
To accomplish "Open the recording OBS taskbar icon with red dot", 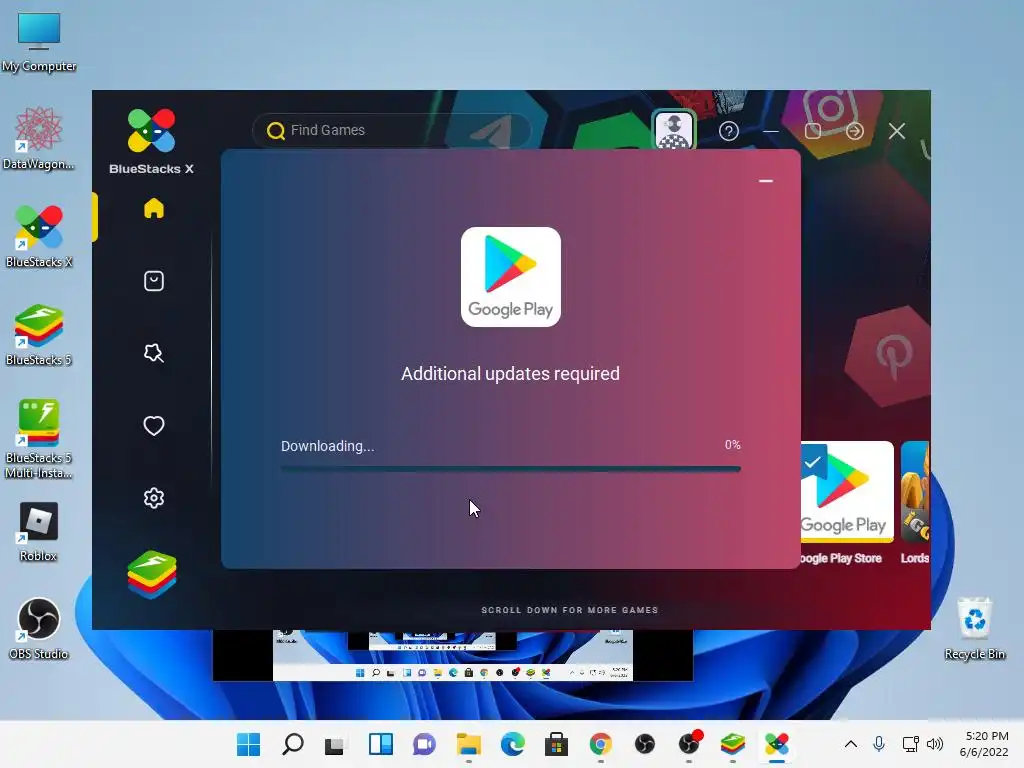I will point(690,744).
